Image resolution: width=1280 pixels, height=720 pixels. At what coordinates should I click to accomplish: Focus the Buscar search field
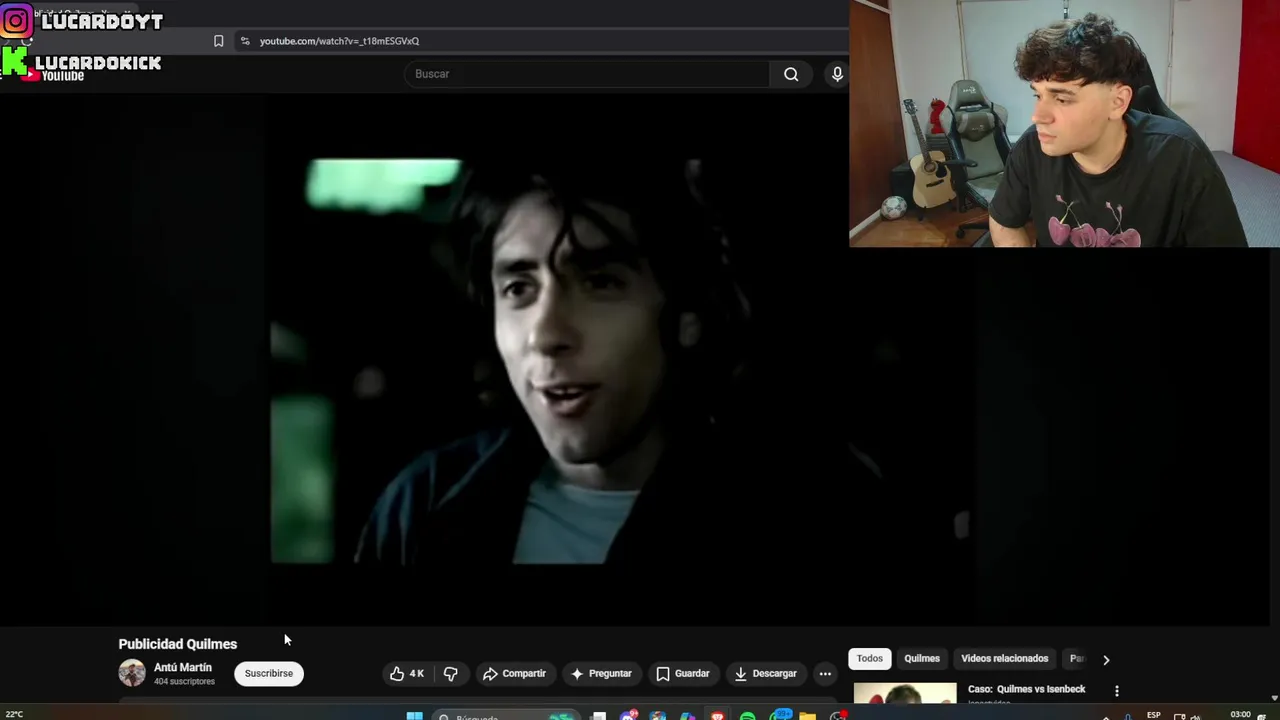(587, 74)
